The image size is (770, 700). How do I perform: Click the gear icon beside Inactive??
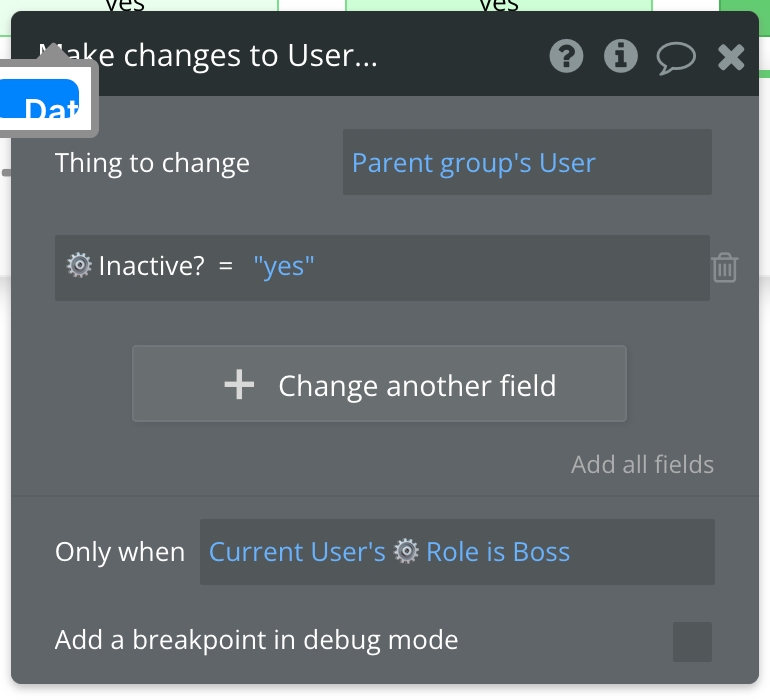79,266
